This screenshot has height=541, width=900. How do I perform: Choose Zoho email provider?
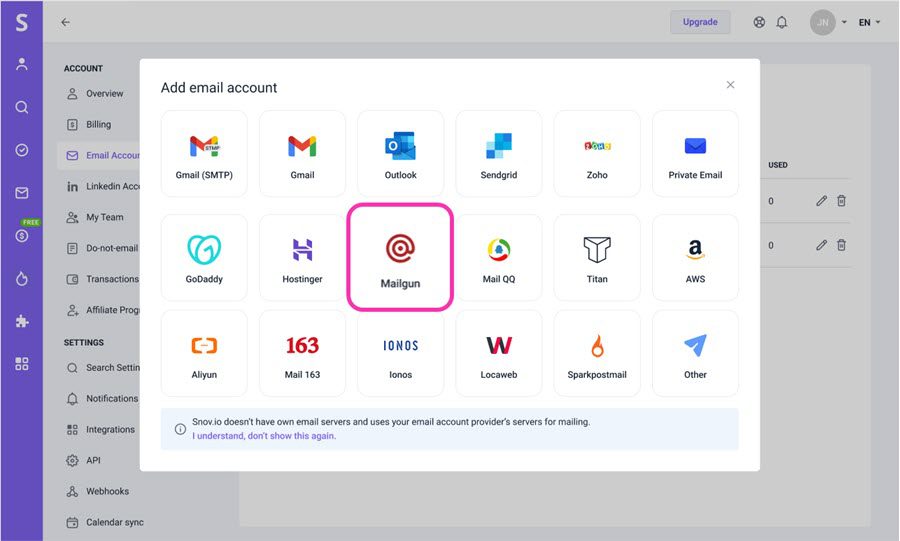point(597,154)
